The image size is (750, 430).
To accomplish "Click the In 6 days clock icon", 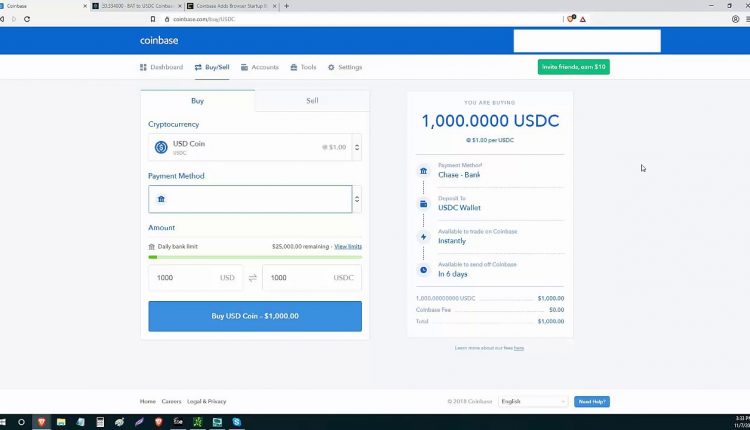I will pyautogui.click(x=423, y=270).
